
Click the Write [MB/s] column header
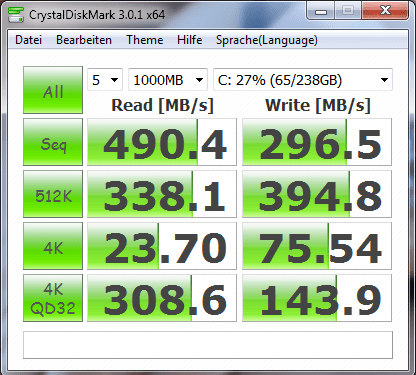point(318,105)
